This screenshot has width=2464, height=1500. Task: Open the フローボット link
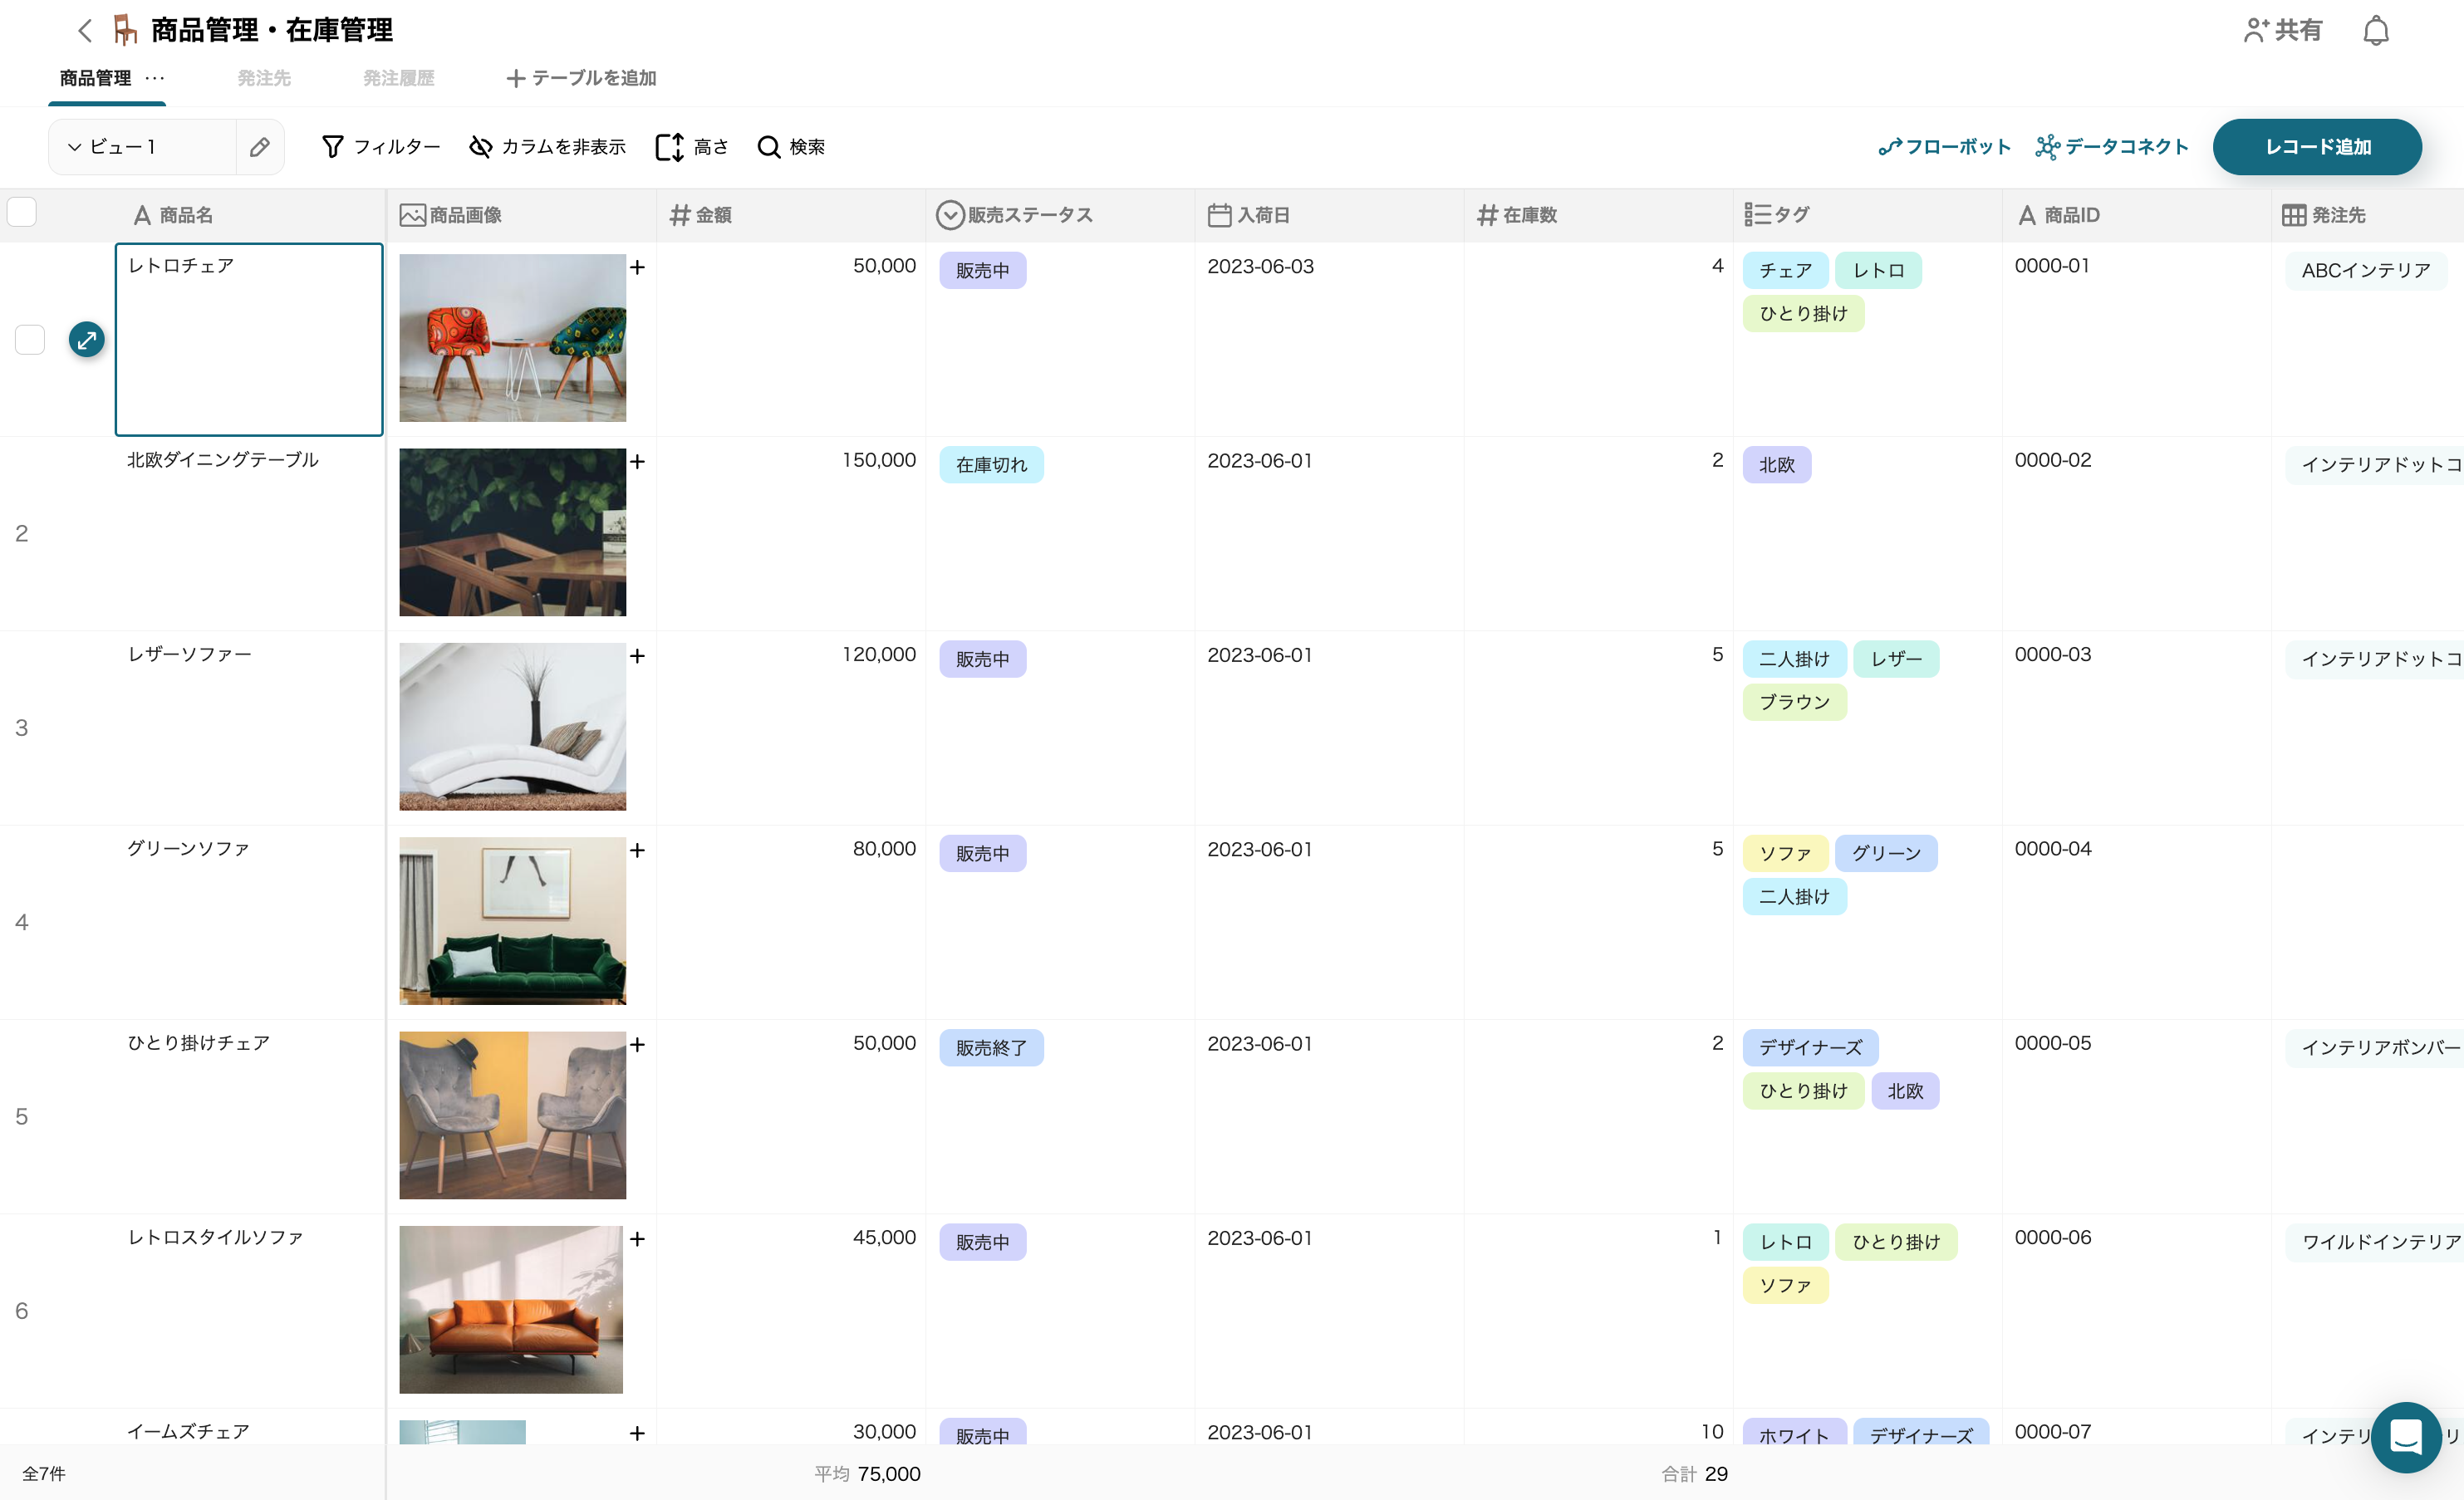pyautogui.click(x=1944, y=147)
